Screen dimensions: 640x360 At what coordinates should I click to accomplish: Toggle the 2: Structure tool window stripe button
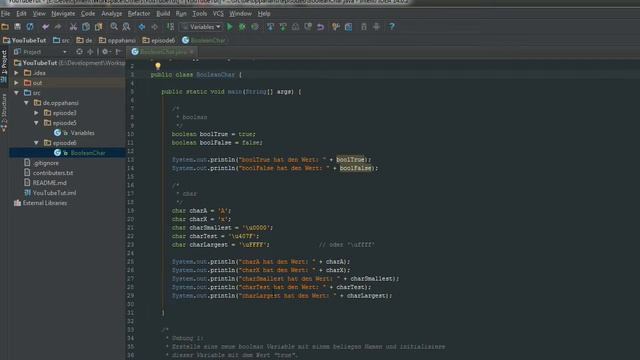click(4, 113)
